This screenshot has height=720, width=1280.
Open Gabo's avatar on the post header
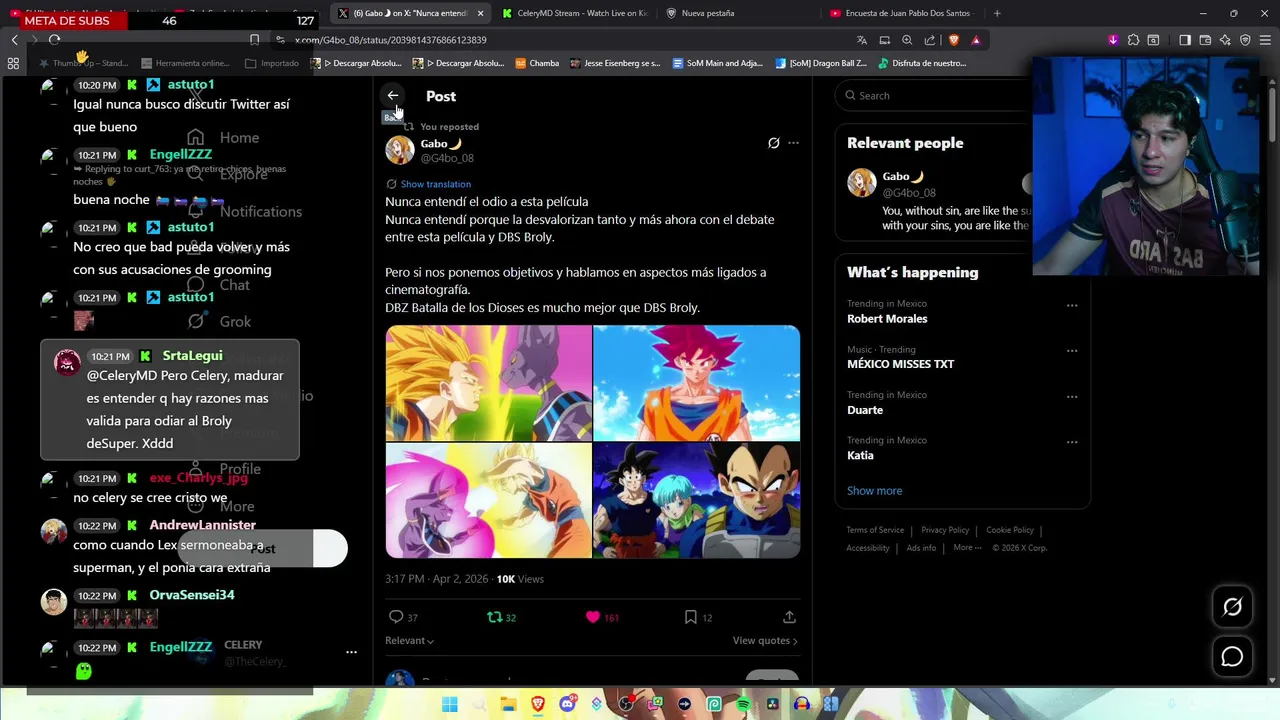pyautogui.click(x=400, y=150)
